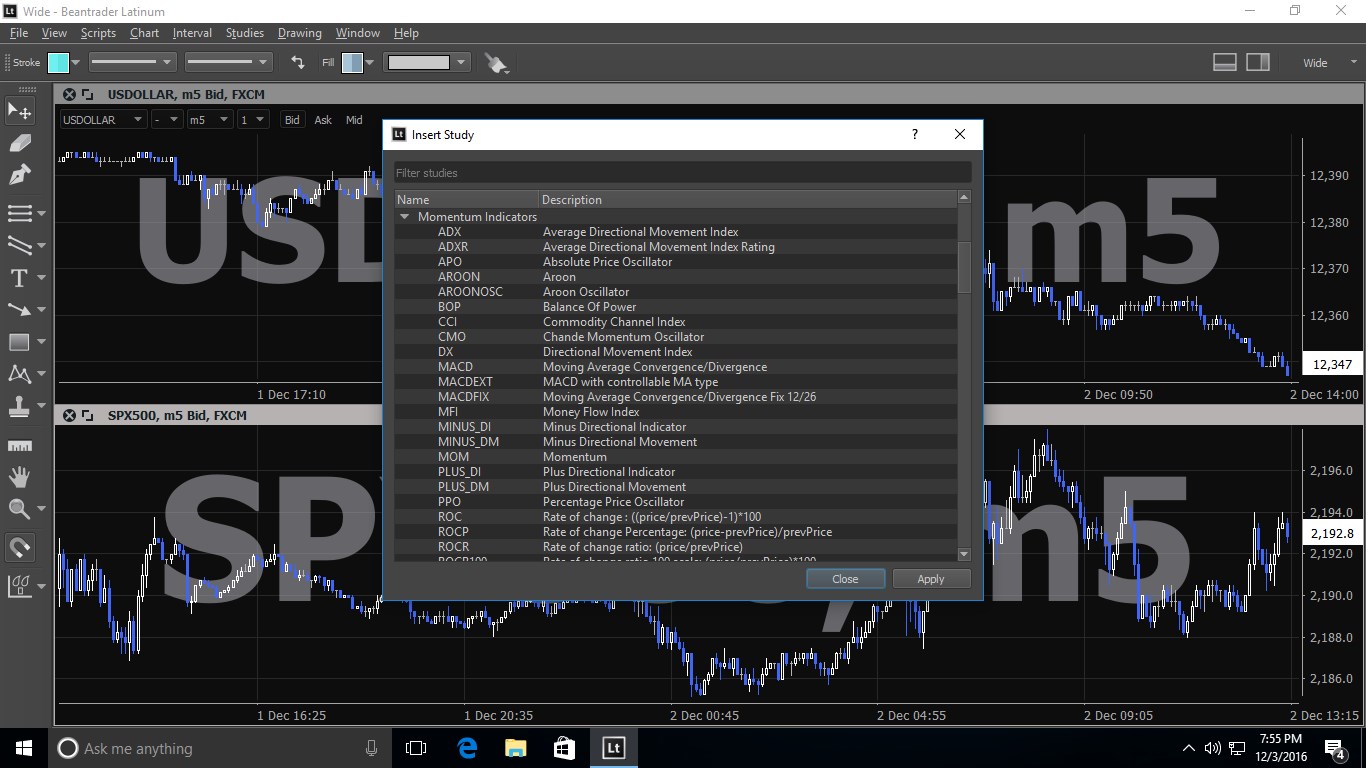This screenshot has height=768, width=1366.
Task: Sort studies by the Description column header
Action: tap(748, 200)
